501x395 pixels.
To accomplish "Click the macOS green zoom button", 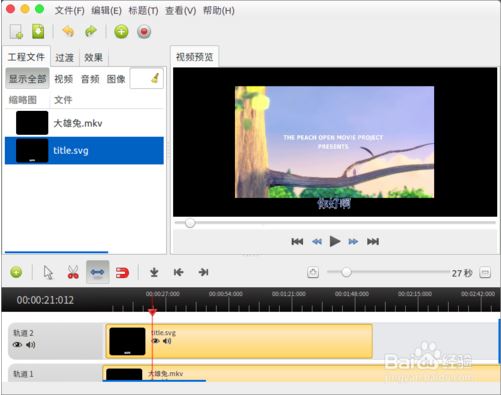I will pos(40,9).
